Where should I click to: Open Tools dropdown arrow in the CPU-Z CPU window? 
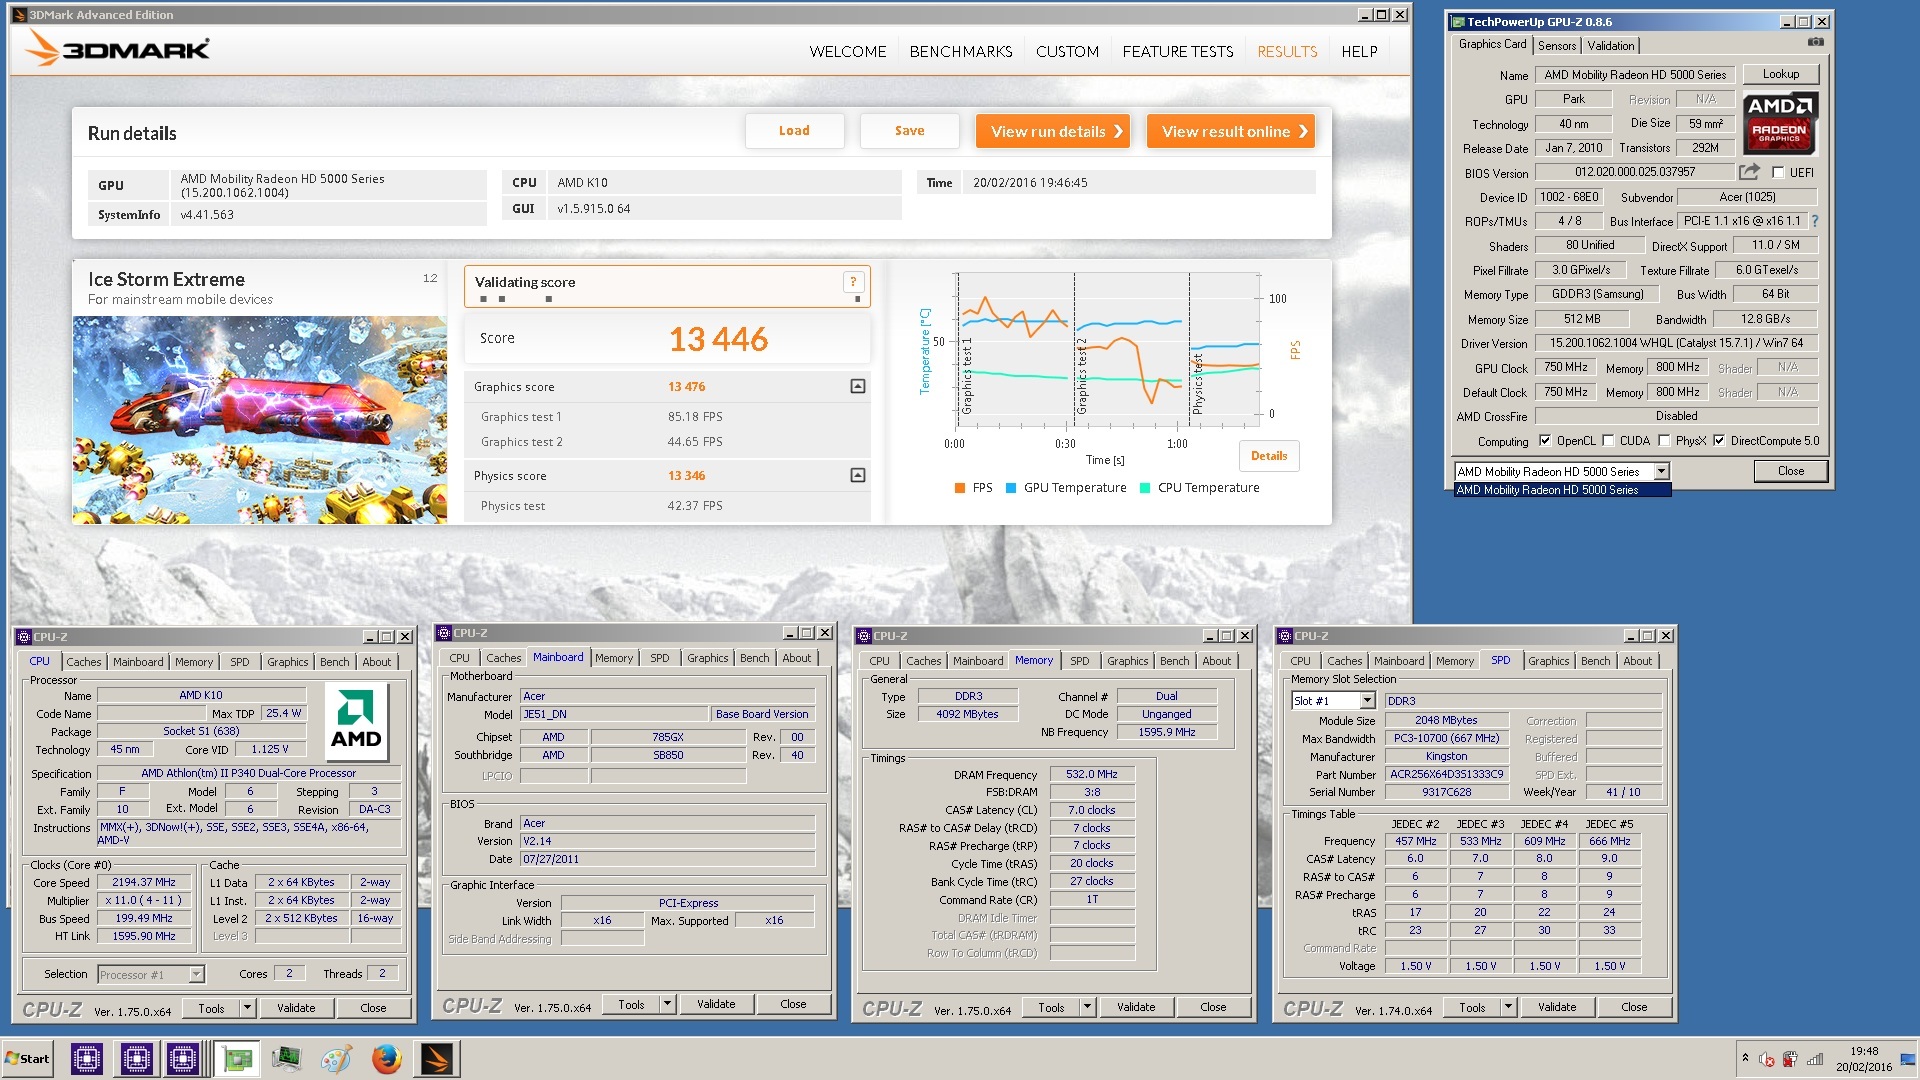[x=247, y=1008]
